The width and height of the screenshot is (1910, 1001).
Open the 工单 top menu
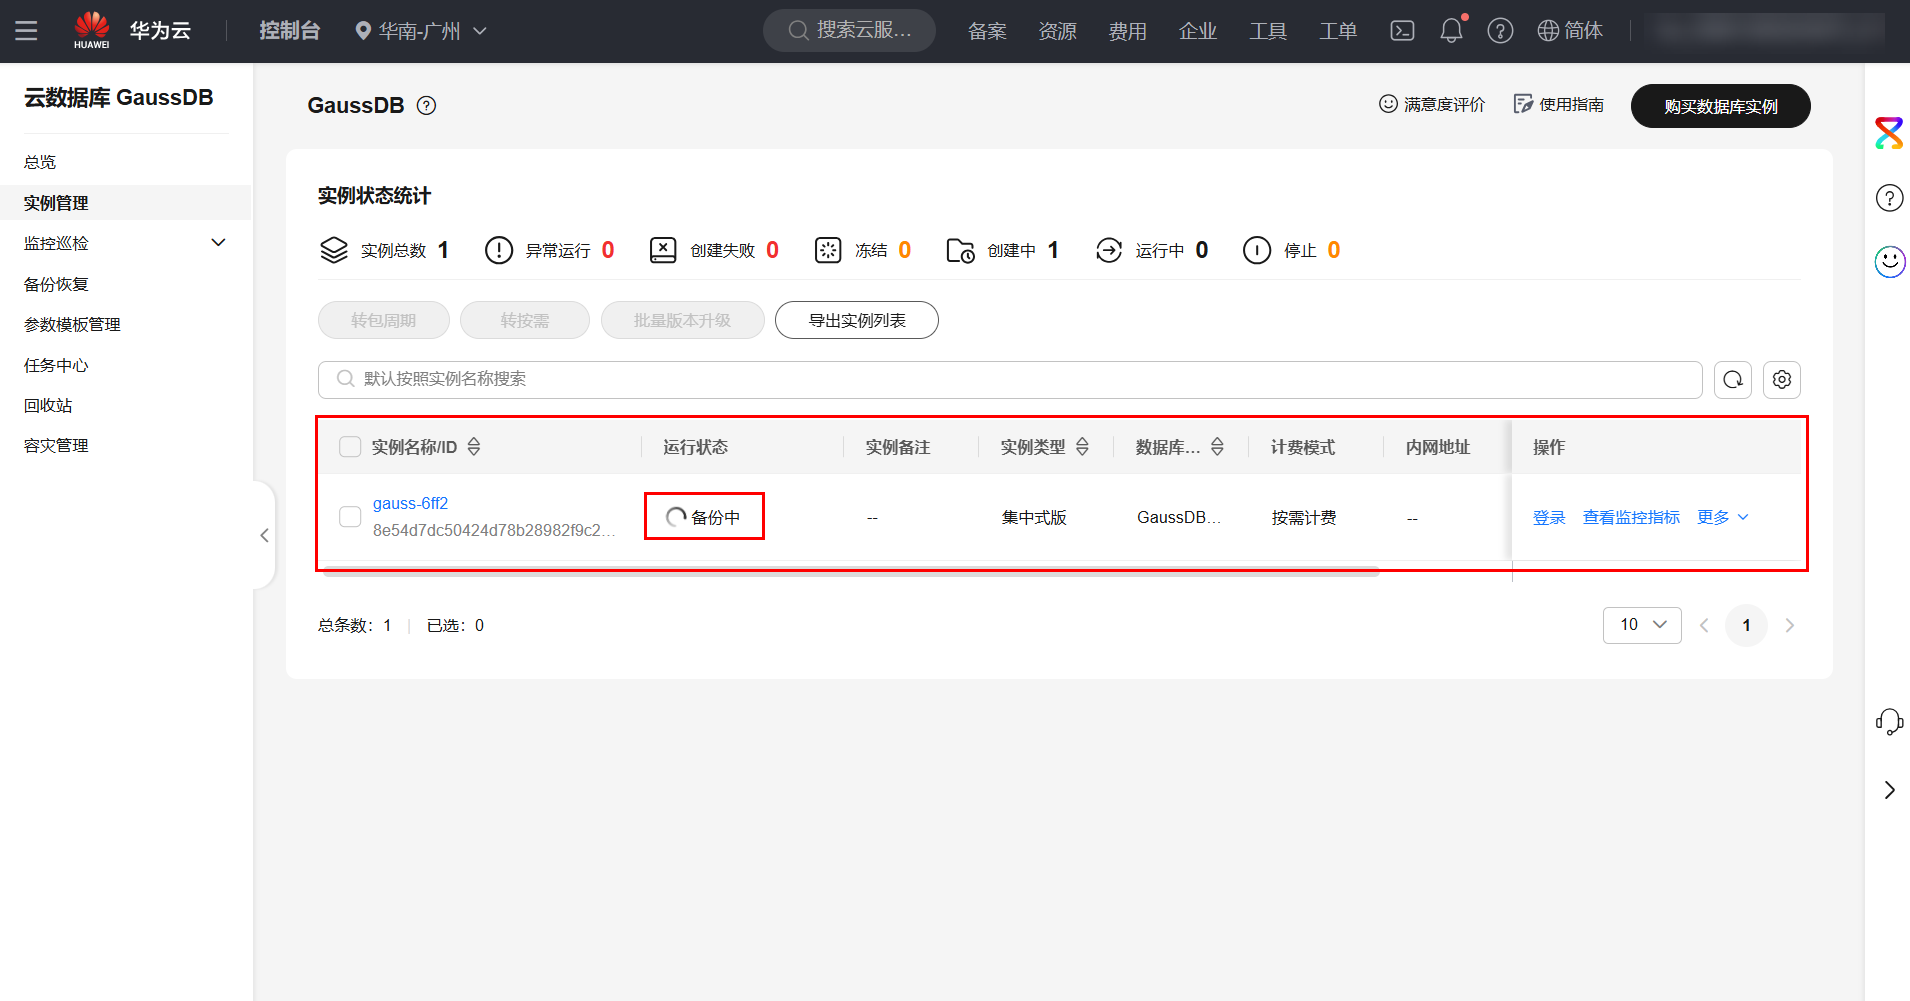pos(1338,31)
